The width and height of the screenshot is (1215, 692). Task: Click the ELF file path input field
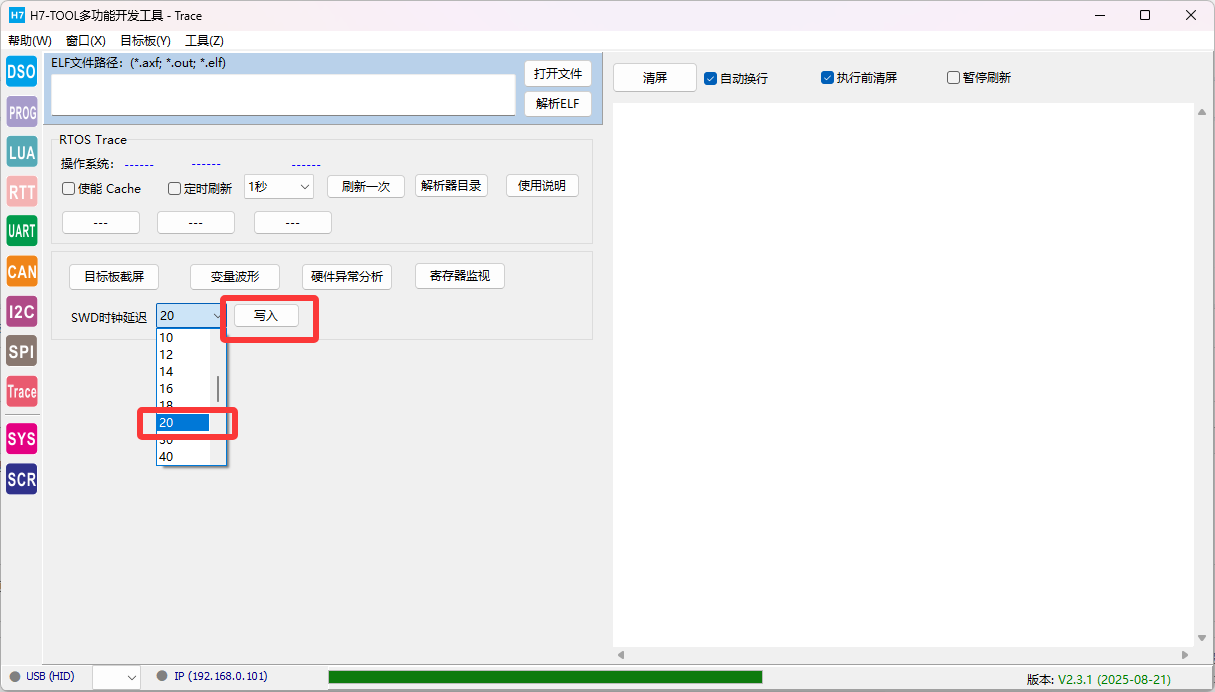tap(283, 95)
